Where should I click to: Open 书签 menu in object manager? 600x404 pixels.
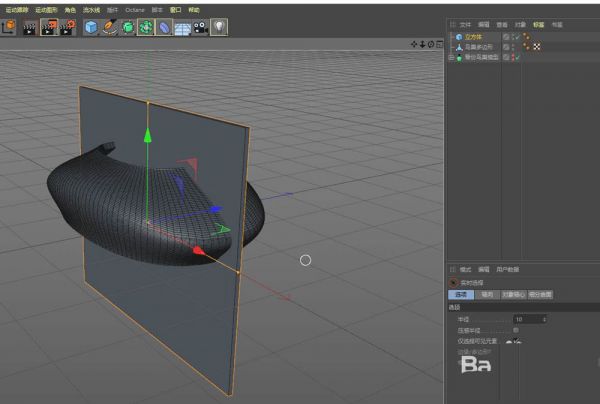(x=557, y=24)
